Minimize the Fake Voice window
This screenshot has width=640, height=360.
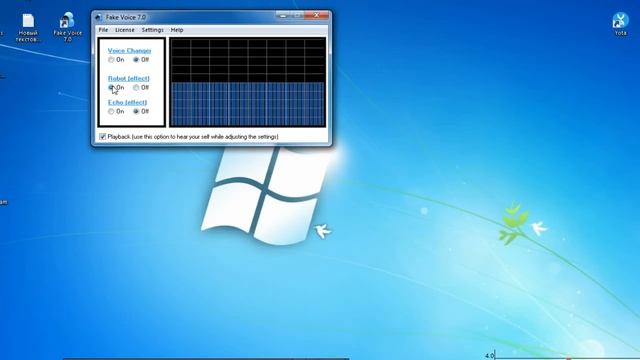click(282, 16)
